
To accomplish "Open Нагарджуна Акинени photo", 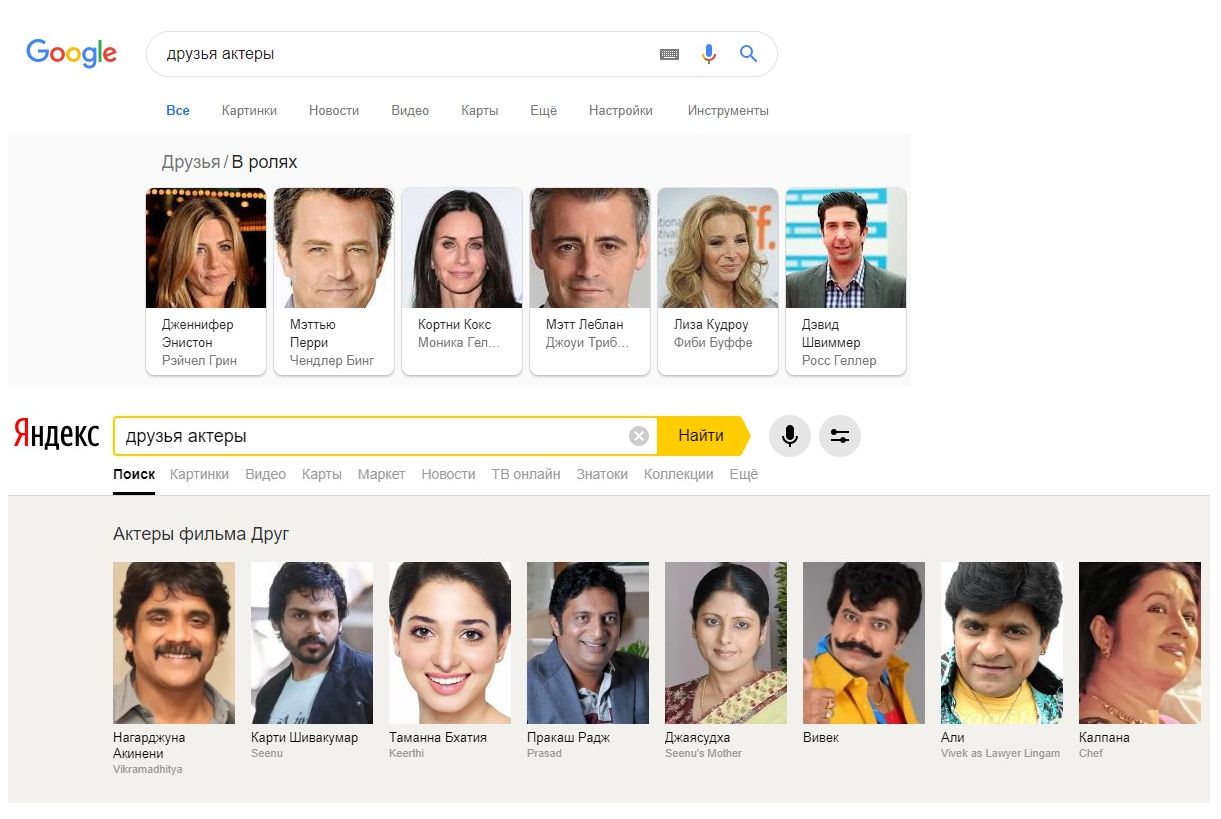I will 174,643.
